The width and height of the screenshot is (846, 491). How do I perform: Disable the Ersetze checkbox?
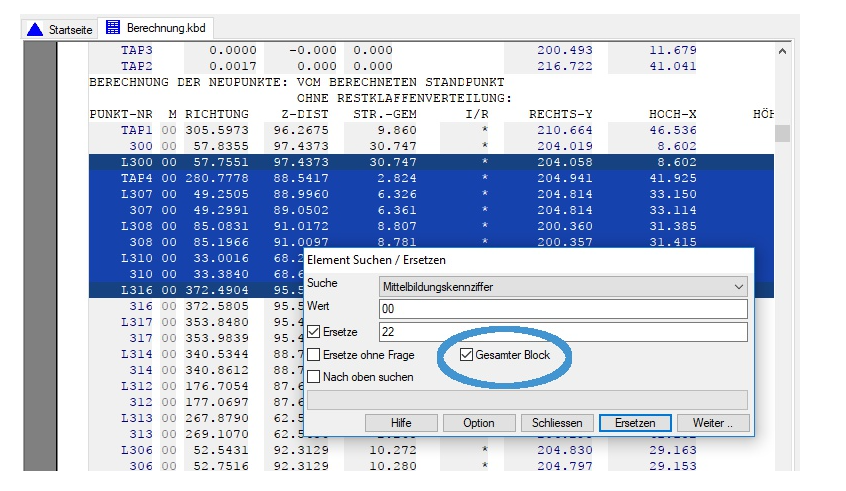click(314, 332)
